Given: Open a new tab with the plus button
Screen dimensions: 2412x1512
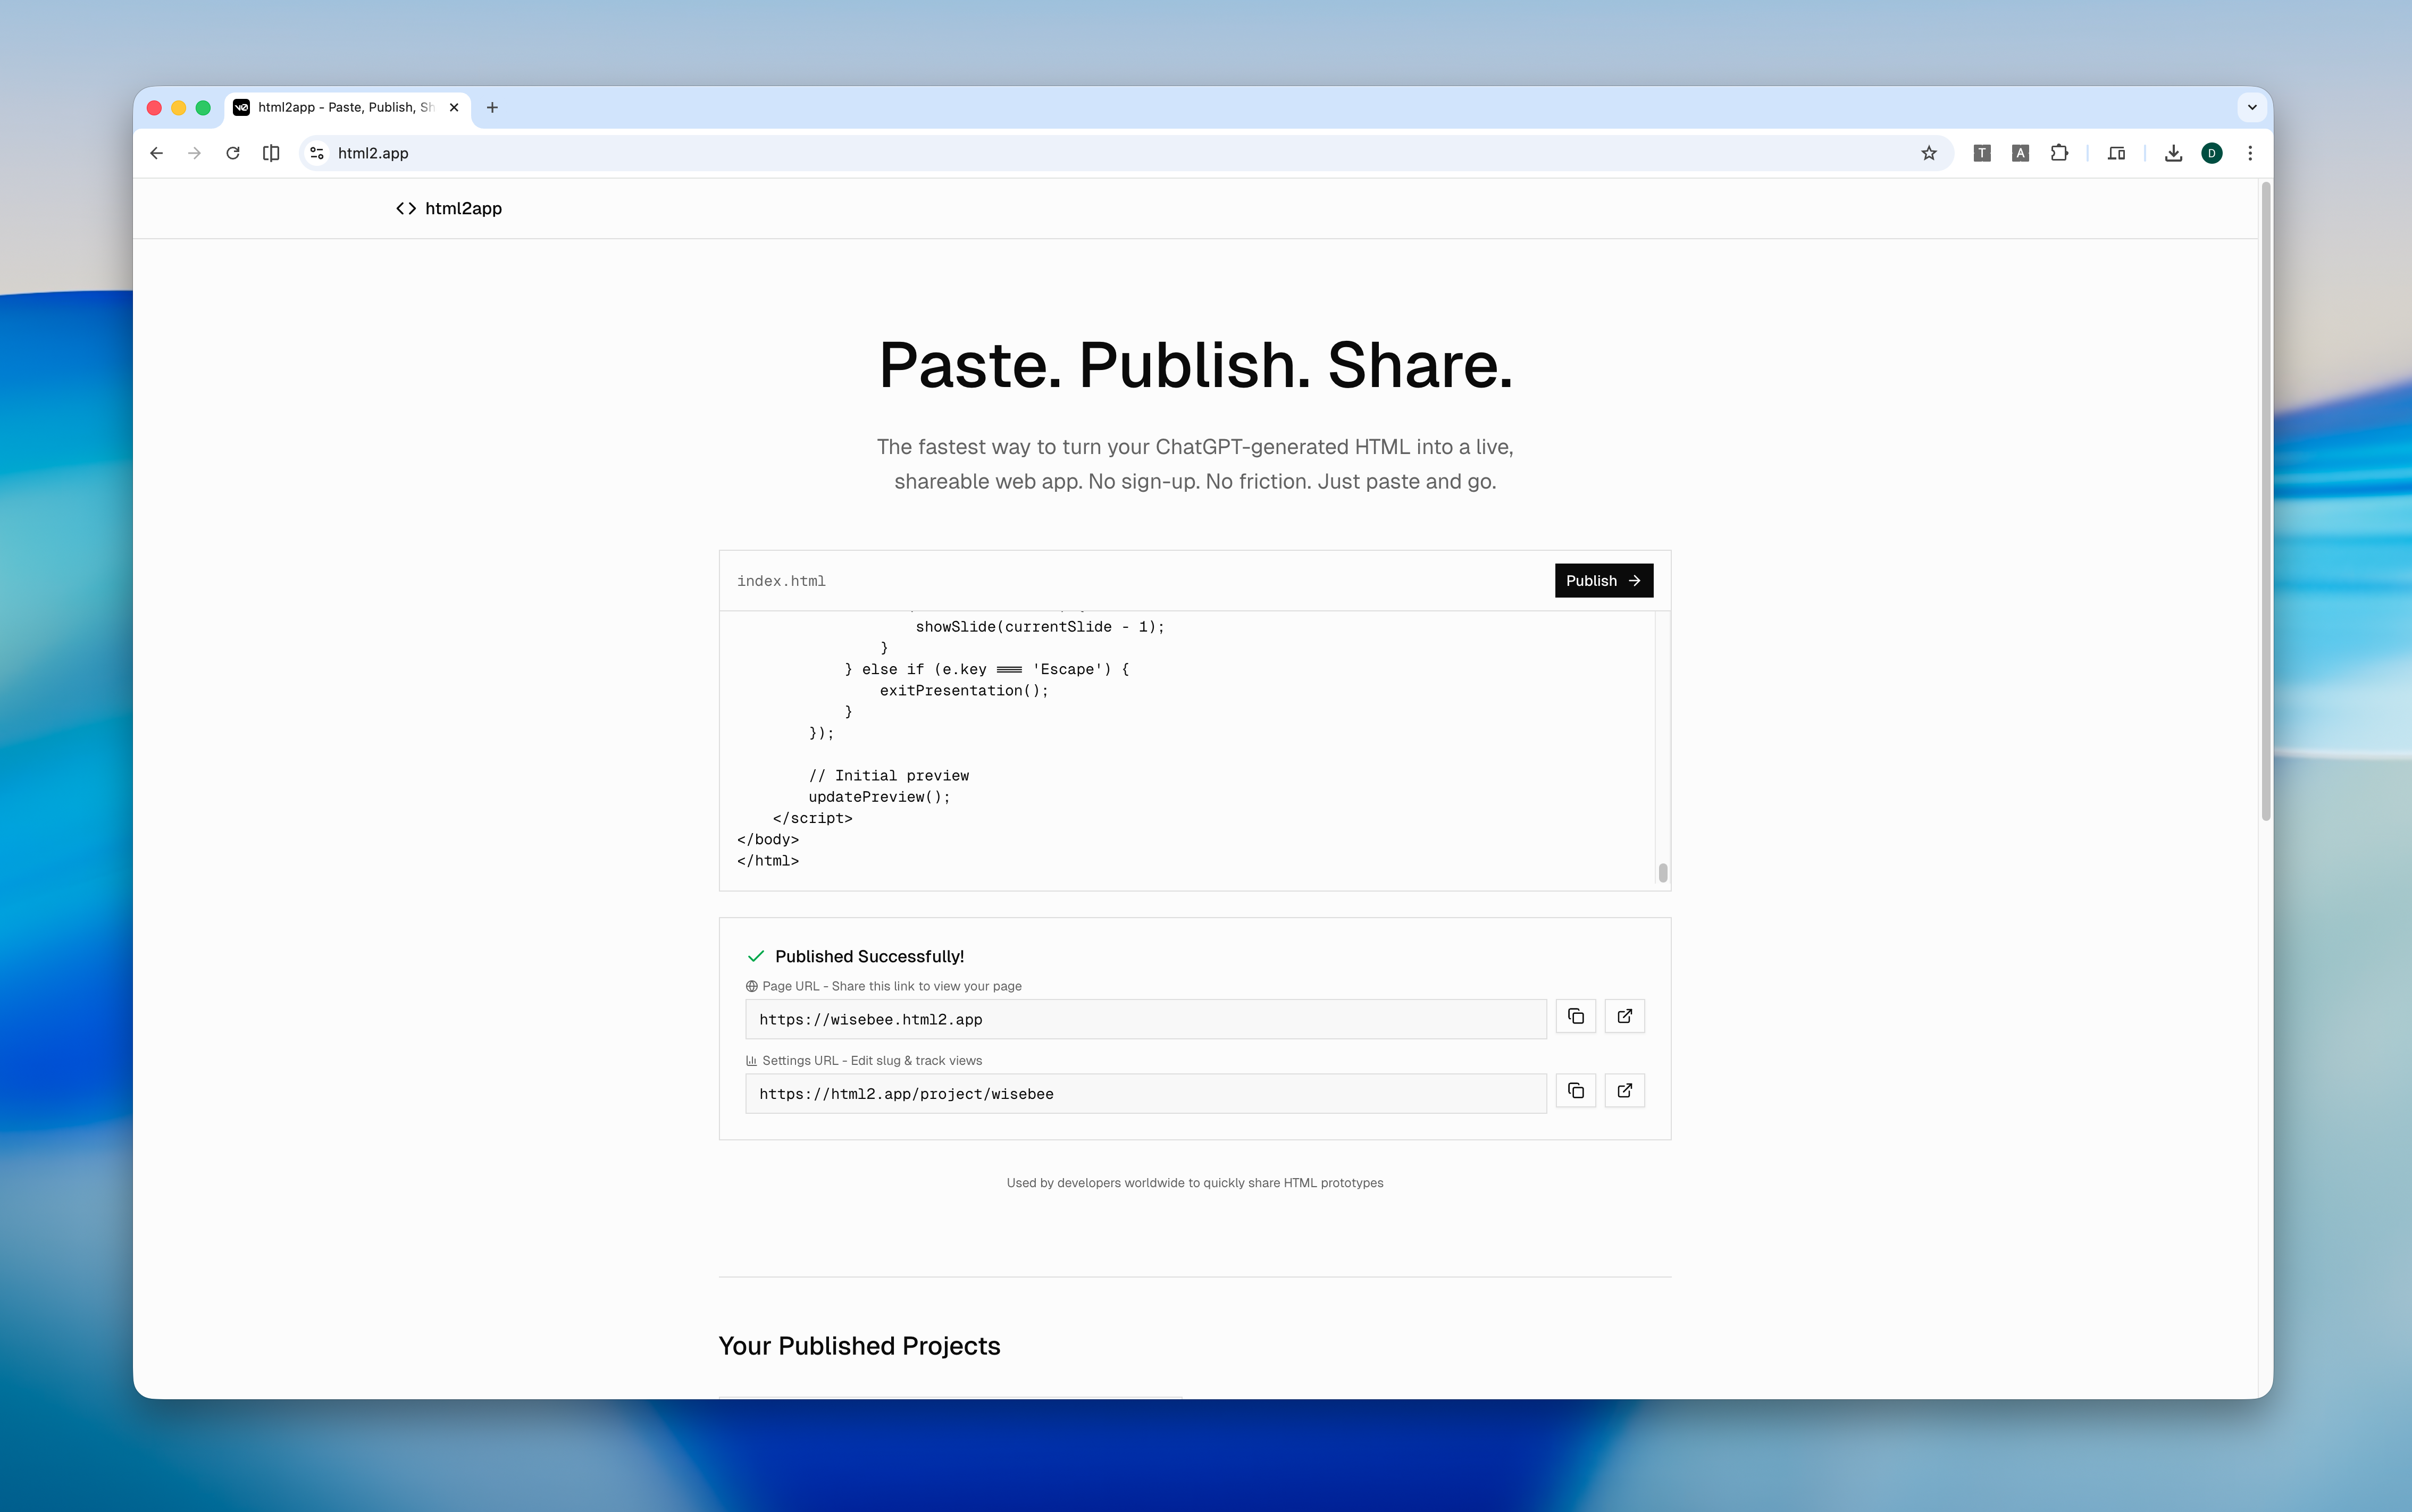Looking at the screenshot, I should click(492, 107).
